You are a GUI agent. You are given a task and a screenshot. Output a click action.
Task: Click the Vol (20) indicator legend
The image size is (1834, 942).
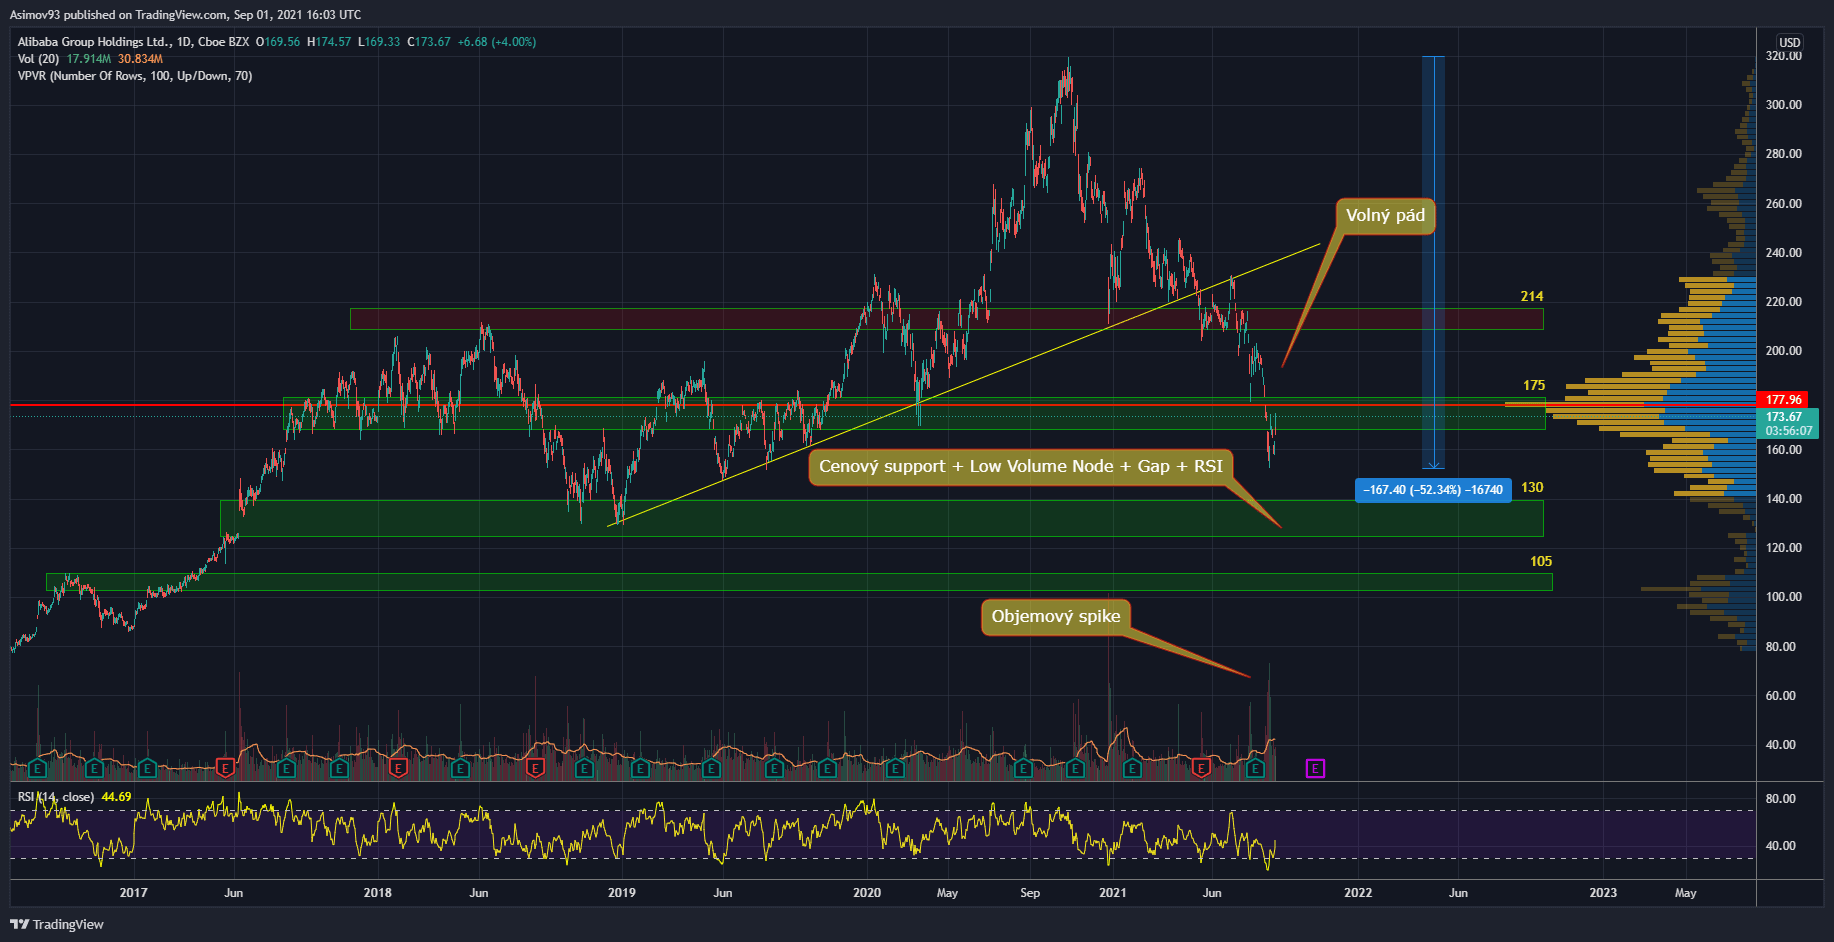38,59
